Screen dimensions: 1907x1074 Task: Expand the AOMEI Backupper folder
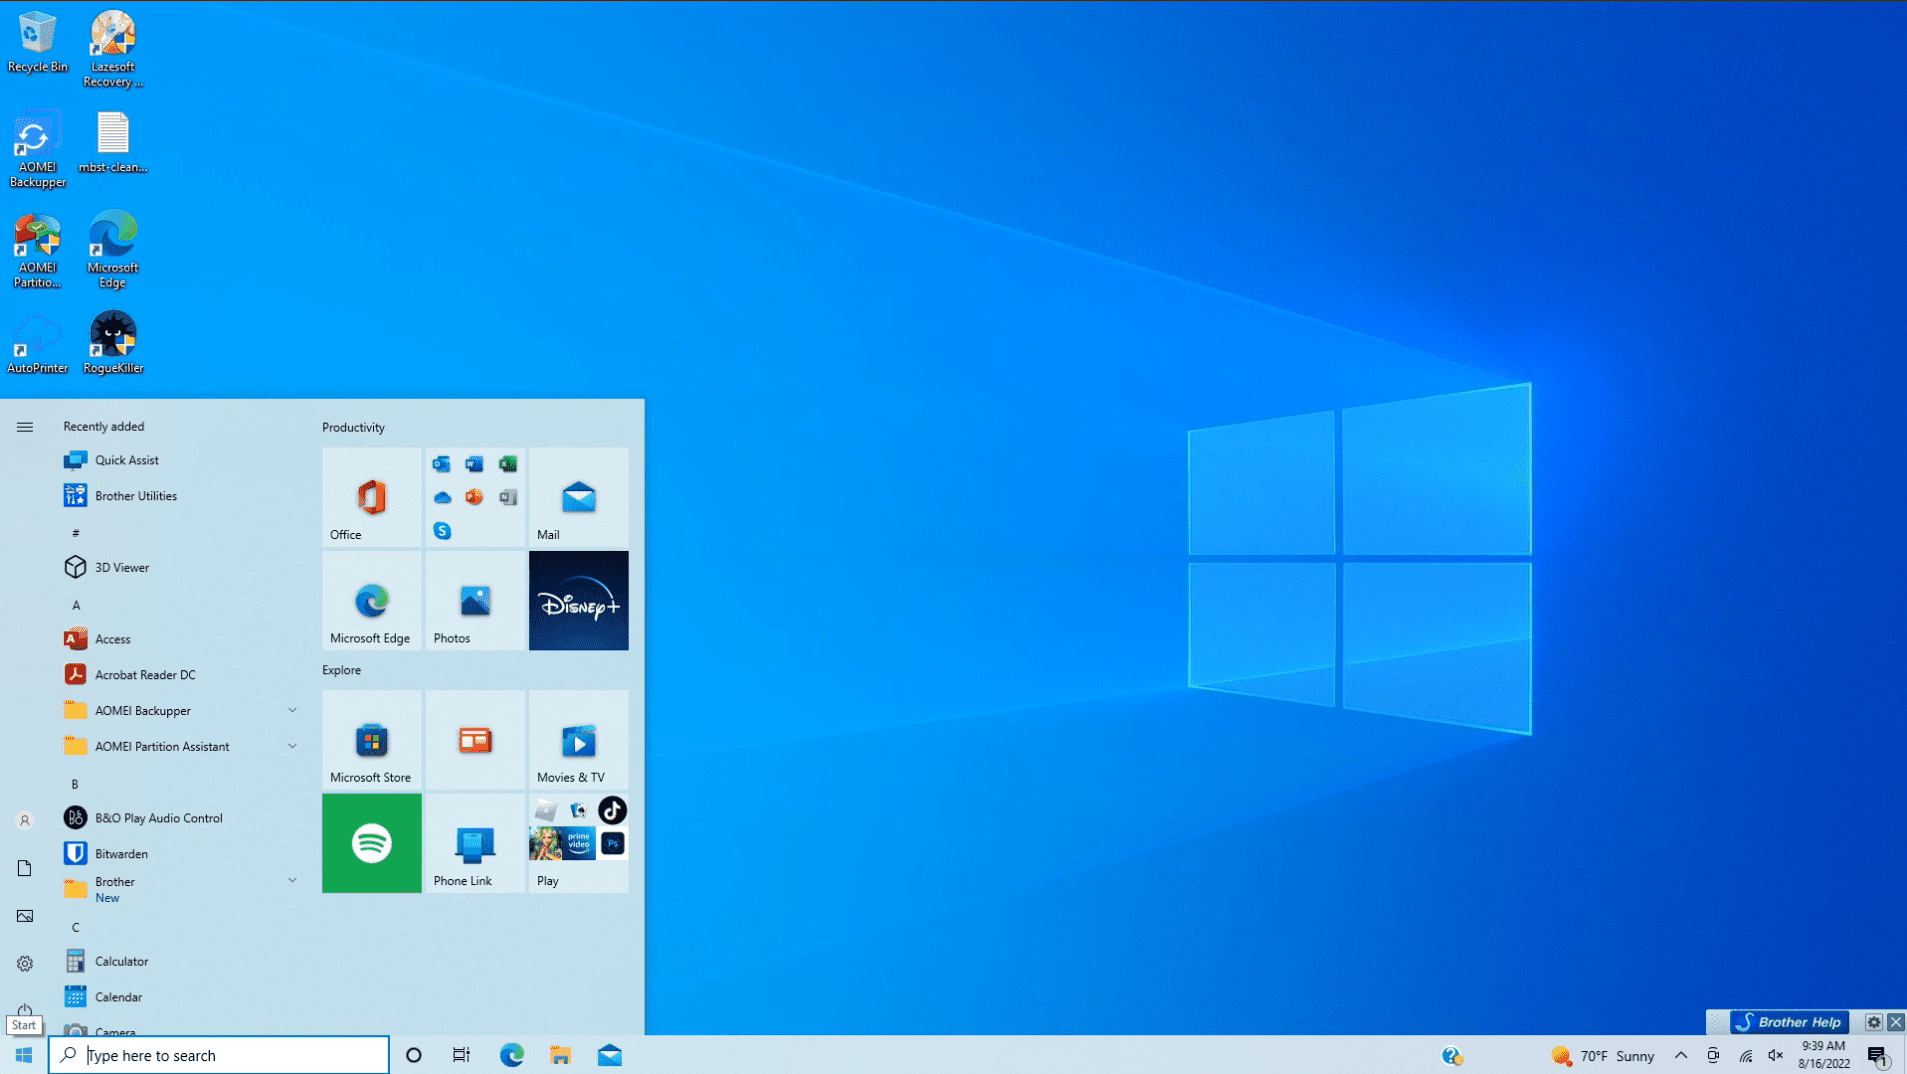click(x=292, y=710)
